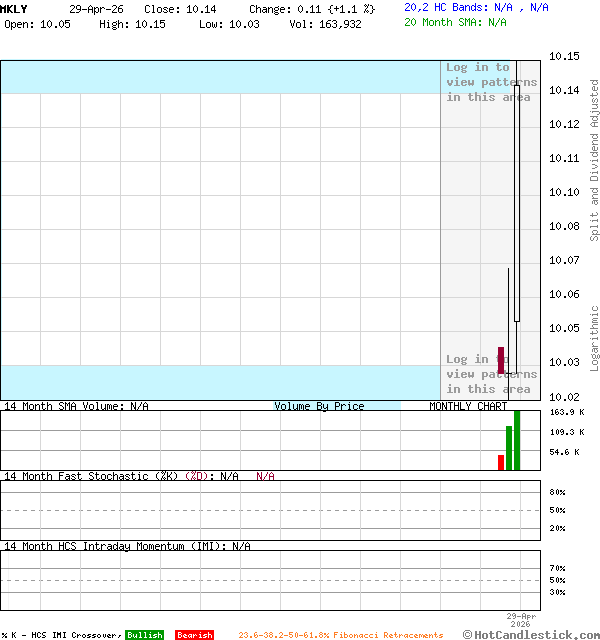Click the Fibonacci Retracements legend text

click(x=340, y=635)
